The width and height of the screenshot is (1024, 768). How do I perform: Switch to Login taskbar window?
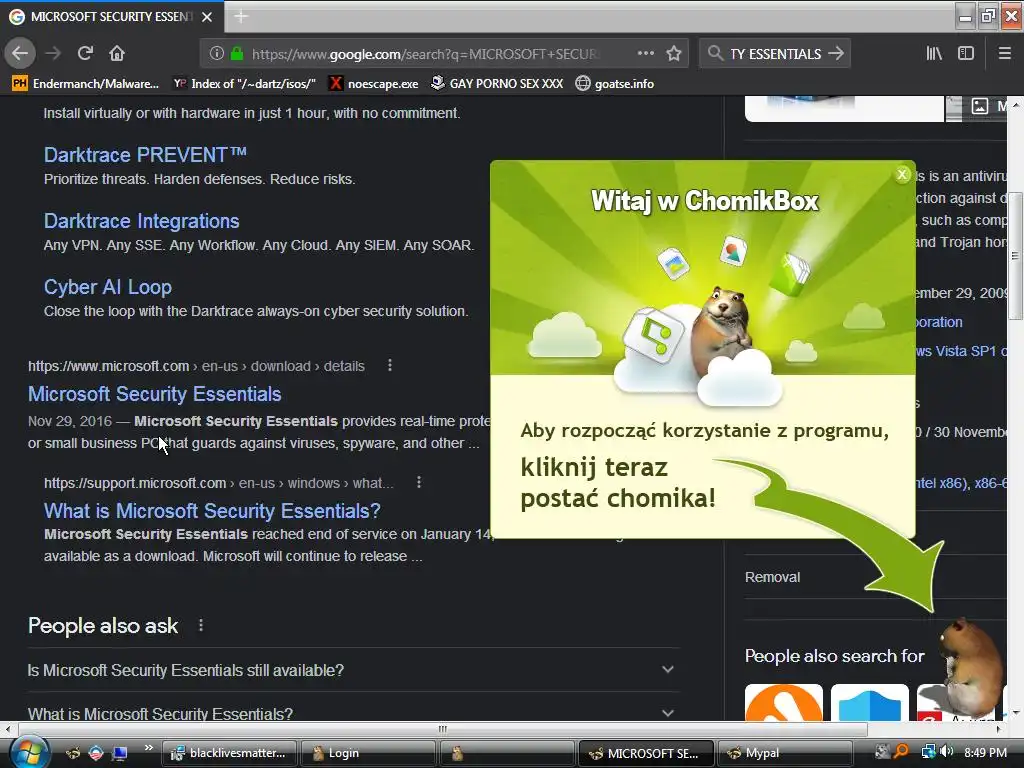point(368,753)
